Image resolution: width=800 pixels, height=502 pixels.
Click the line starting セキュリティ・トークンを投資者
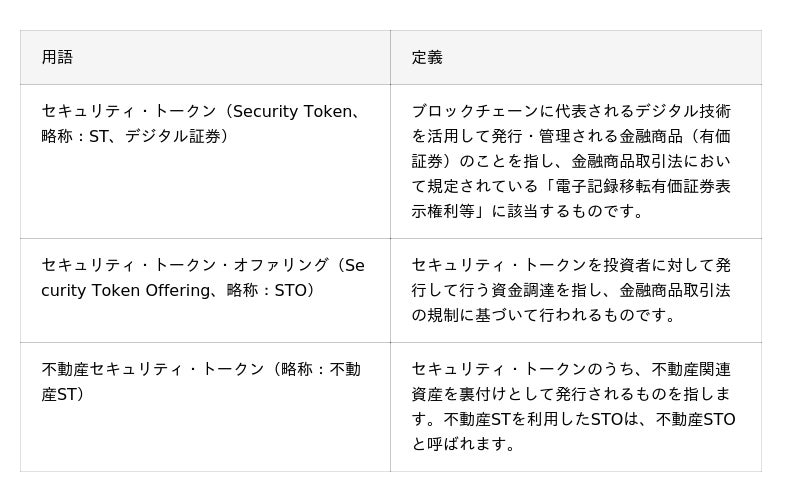click(x=571, y=266)
